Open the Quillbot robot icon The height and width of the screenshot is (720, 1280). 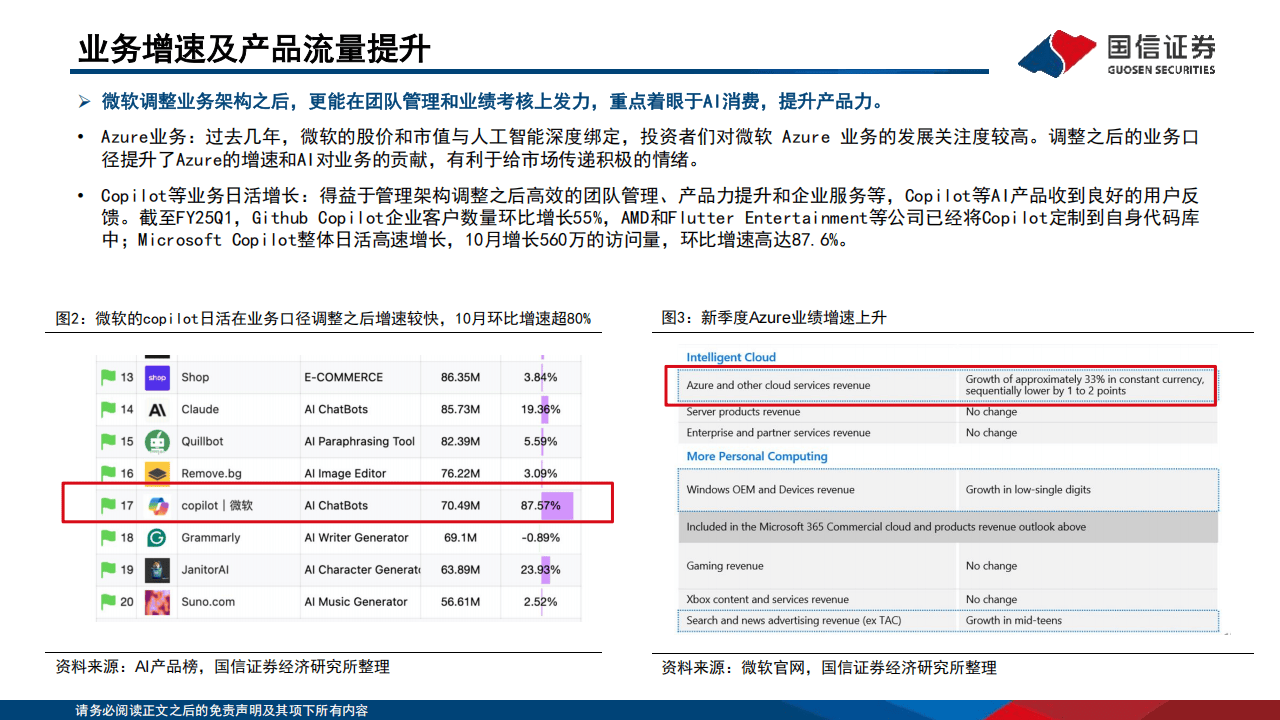(x=158, y=441)
